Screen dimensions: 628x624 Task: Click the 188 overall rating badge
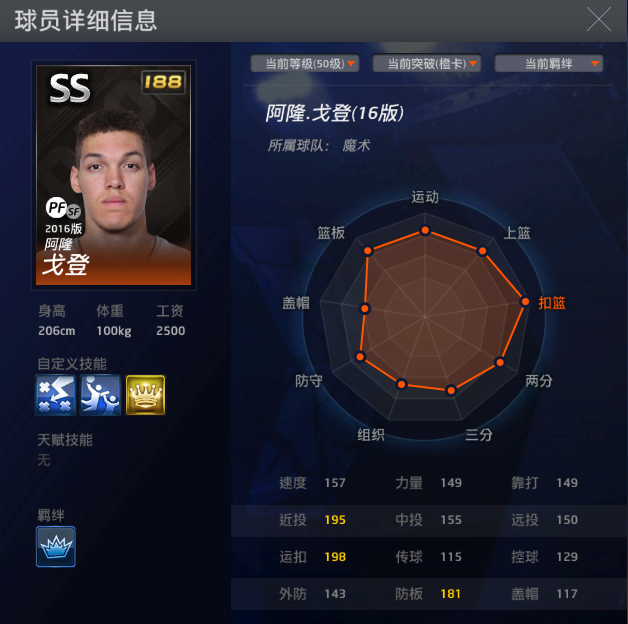coord(163,82)
